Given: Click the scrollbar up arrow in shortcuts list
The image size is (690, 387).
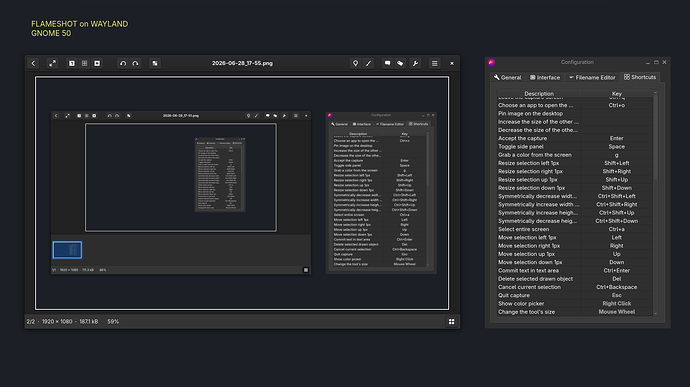Looking at the screenshot, I should (656, 92).
